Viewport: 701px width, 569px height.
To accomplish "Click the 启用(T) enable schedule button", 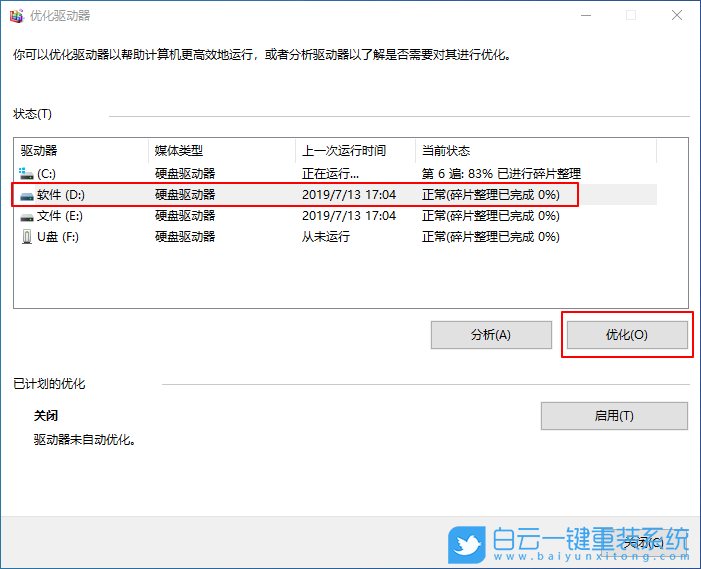I will [x=614, y=416].
